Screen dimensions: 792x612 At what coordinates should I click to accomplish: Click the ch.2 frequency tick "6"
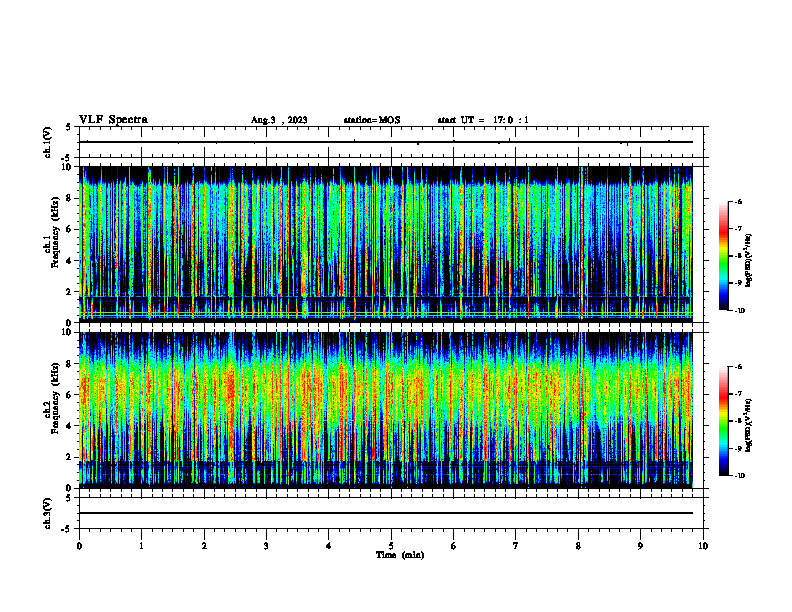point(70,395)
